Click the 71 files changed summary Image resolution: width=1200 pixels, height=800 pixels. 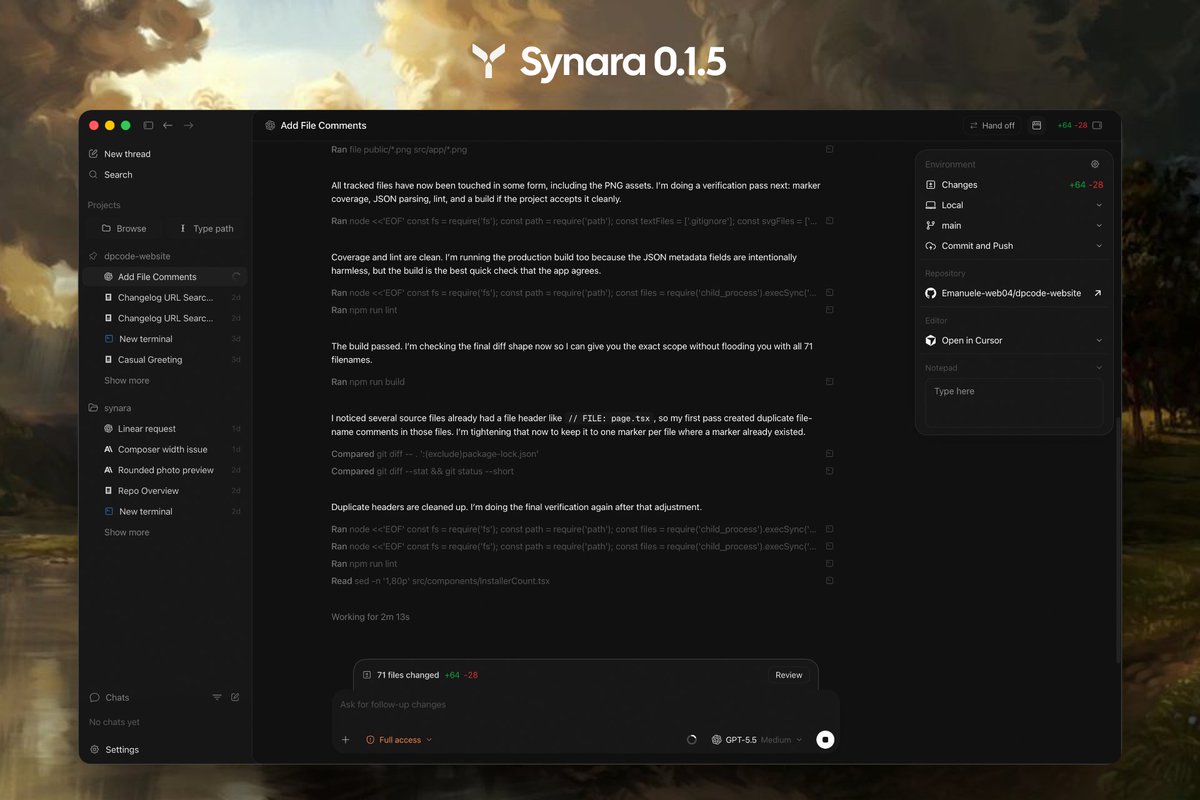pos(408,675)
